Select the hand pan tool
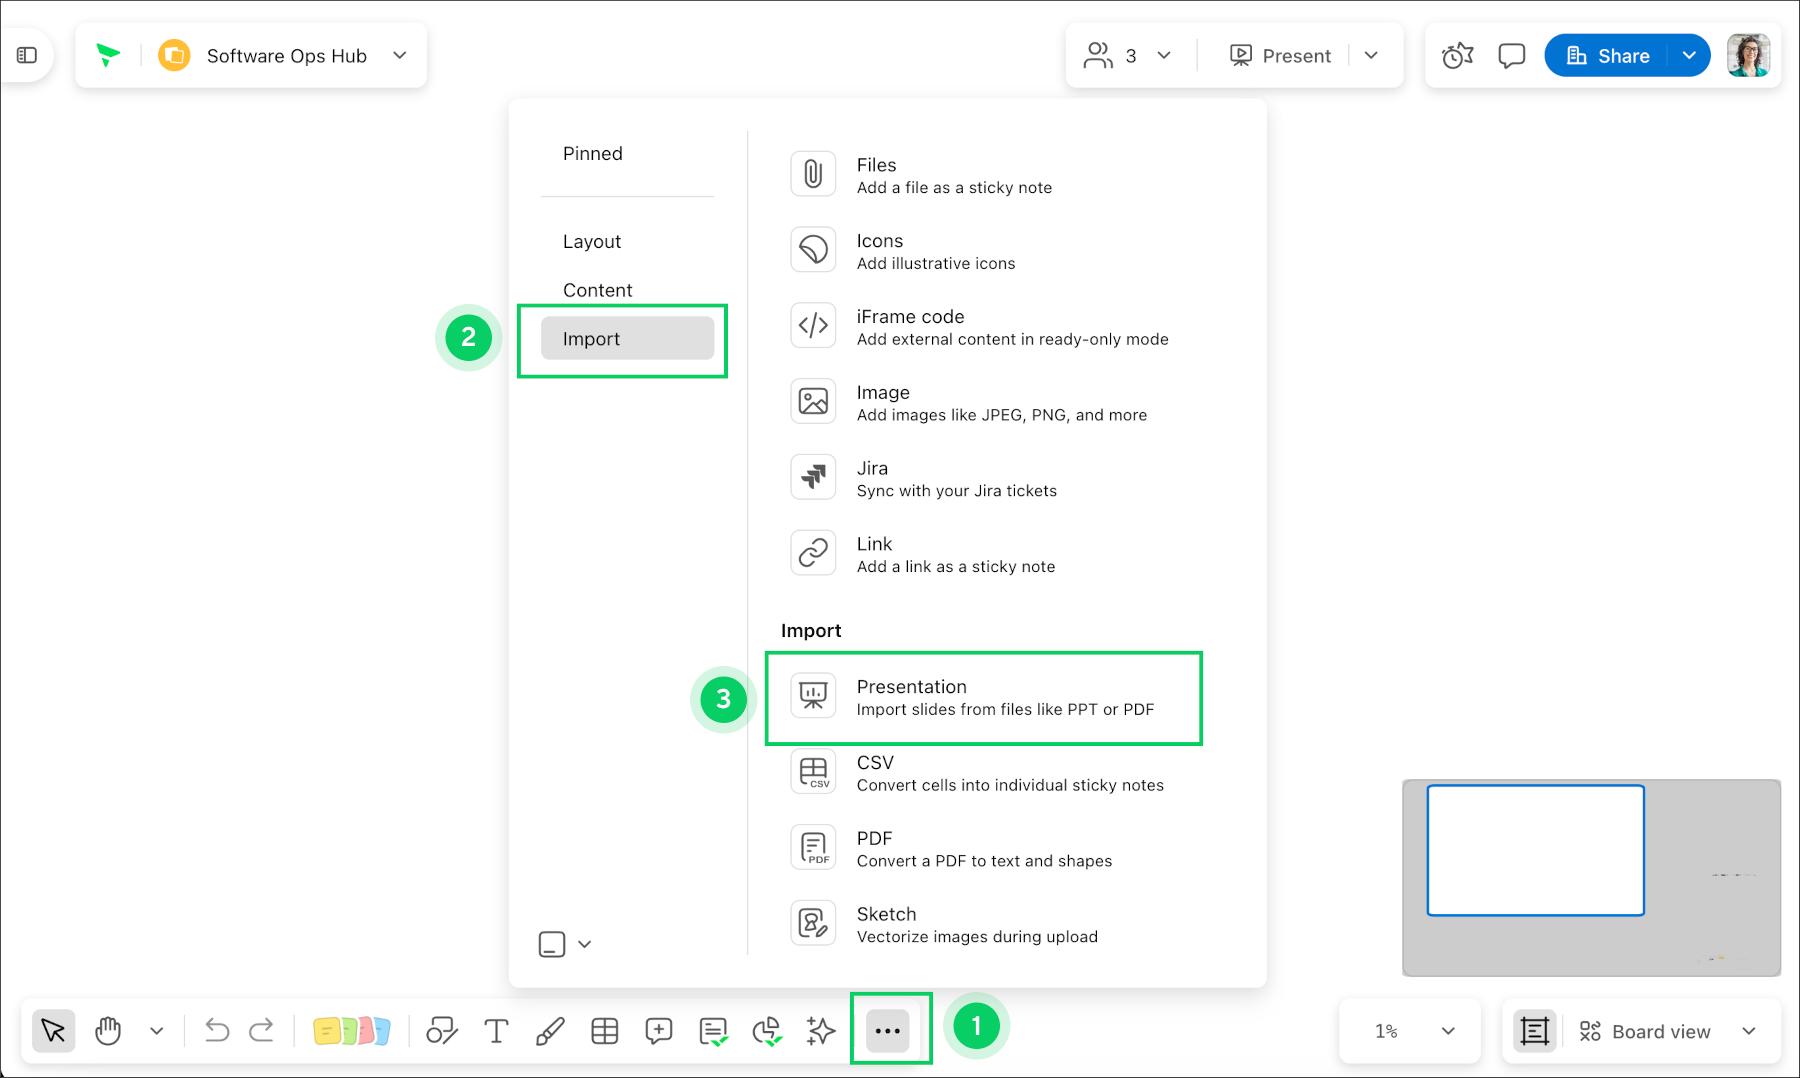This screenshot has width=1800, height=1078. pyautogui.click(x=108, y=1031)
